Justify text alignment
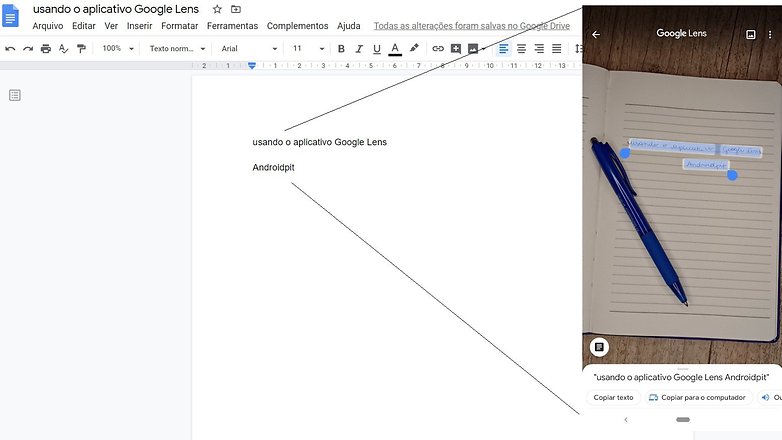This screenshot has height=440, width=782. click(x=557, y=48)
